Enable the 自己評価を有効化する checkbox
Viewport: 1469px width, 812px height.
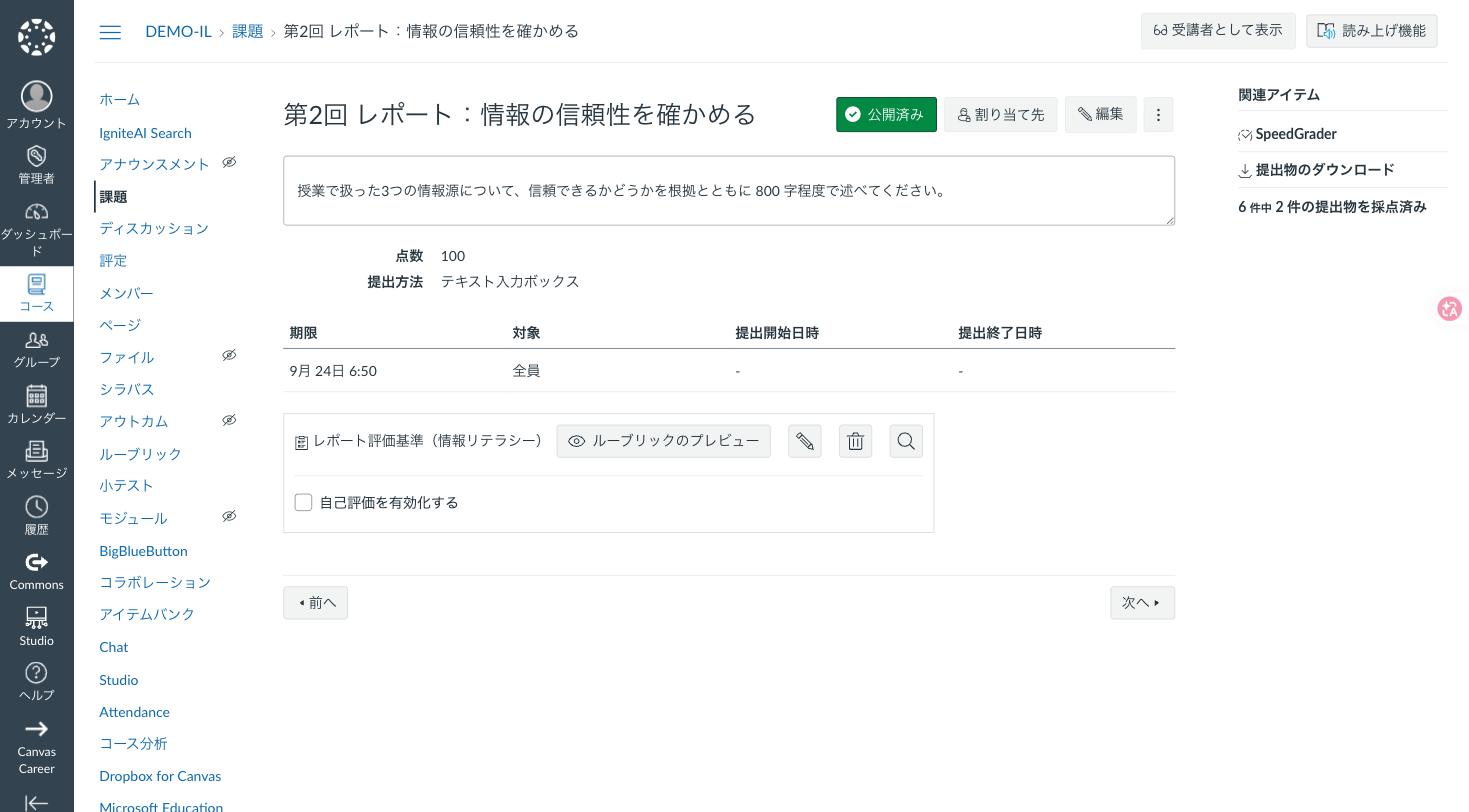coord(304,503)
